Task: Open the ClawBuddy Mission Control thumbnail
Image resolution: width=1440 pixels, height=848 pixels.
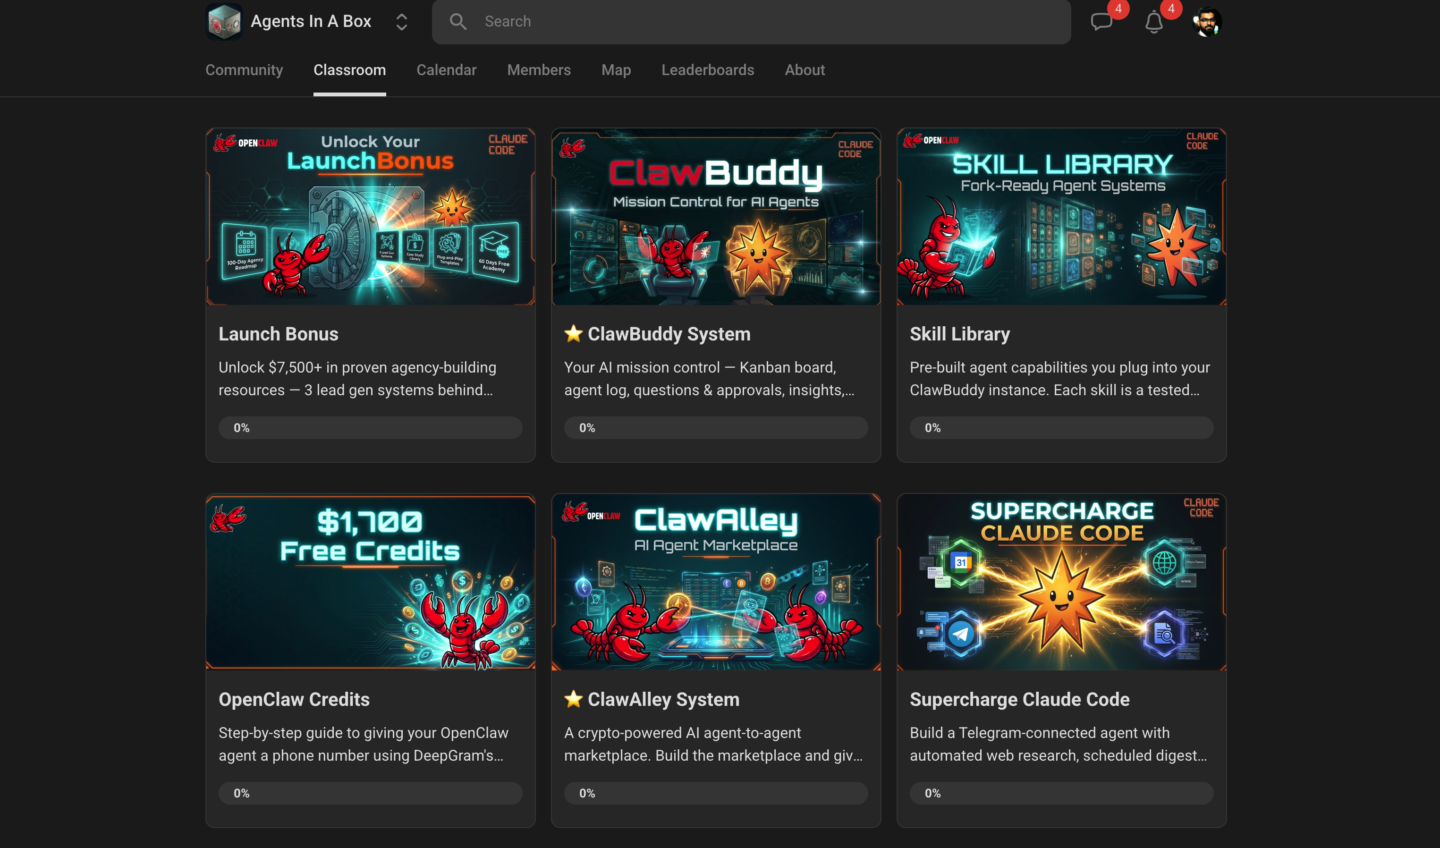Action: (x=716, y=217)
